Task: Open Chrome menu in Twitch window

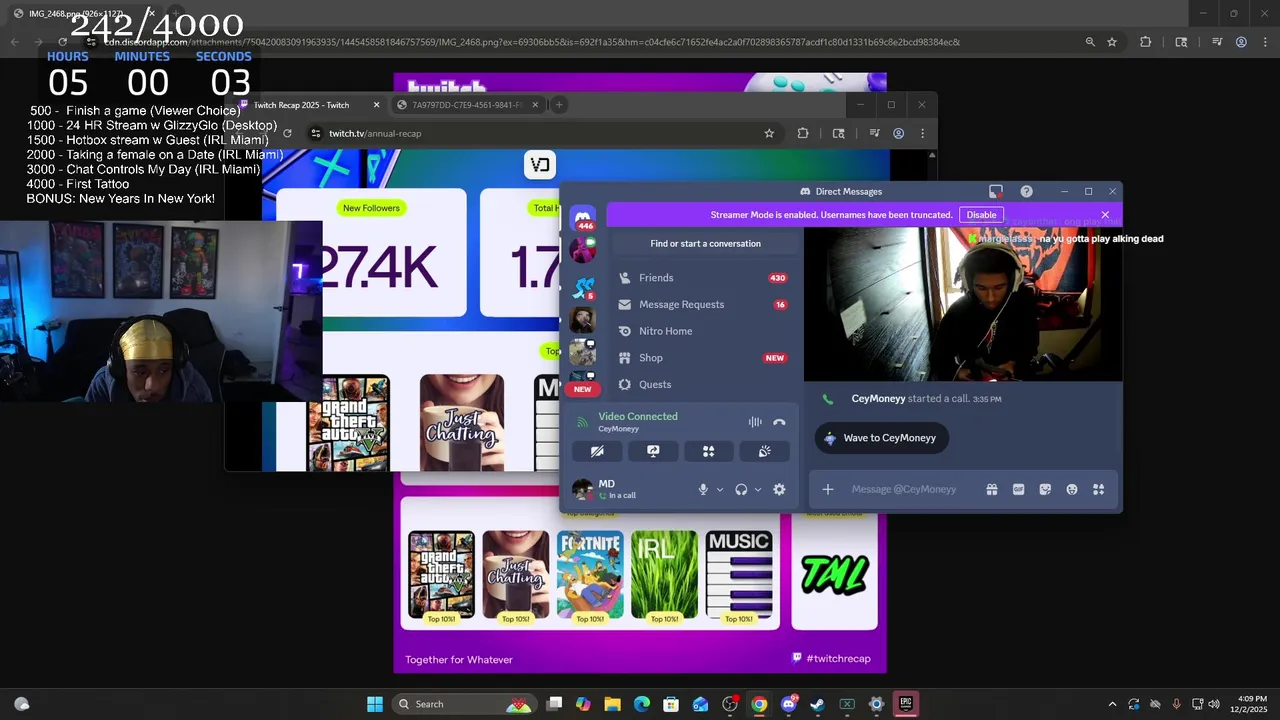Action: pos(922,133)
